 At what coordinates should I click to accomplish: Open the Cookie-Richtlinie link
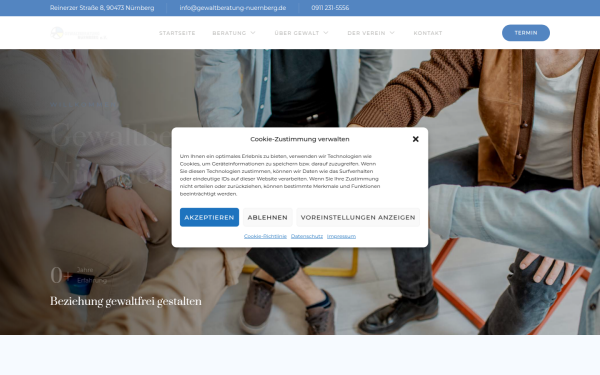click(265, 236)
